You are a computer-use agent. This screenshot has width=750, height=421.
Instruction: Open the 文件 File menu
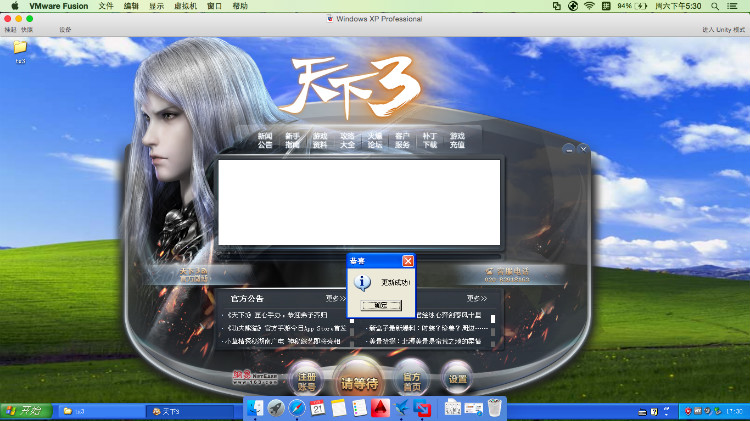(106, 6)
